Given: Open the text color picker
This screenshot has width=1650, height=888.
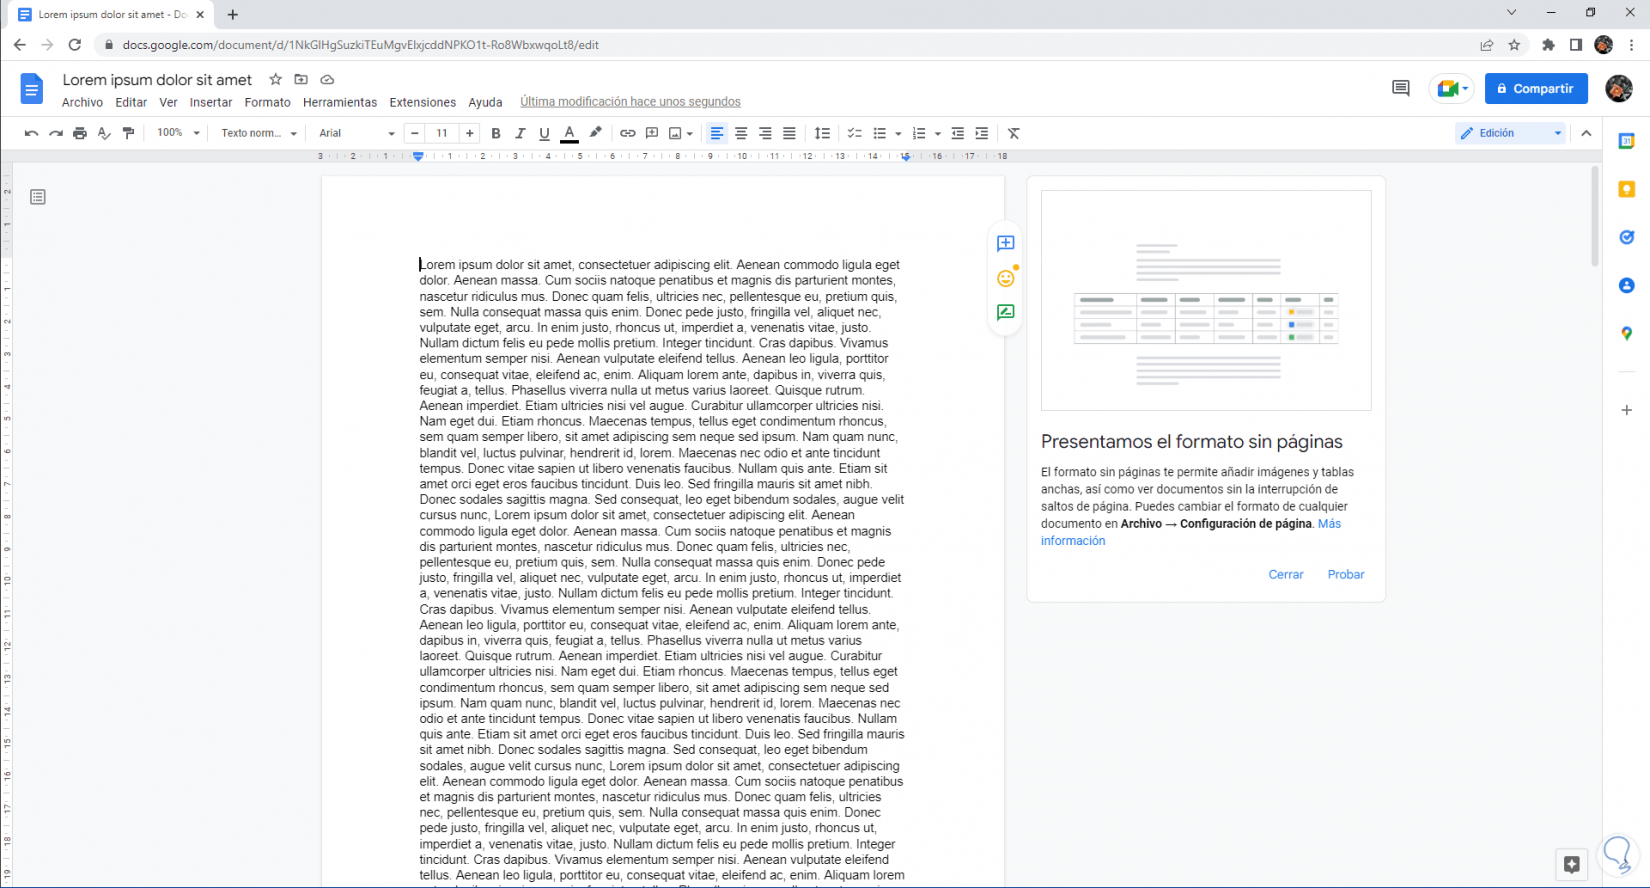Looking at the screenshot, I should point(569,133).
